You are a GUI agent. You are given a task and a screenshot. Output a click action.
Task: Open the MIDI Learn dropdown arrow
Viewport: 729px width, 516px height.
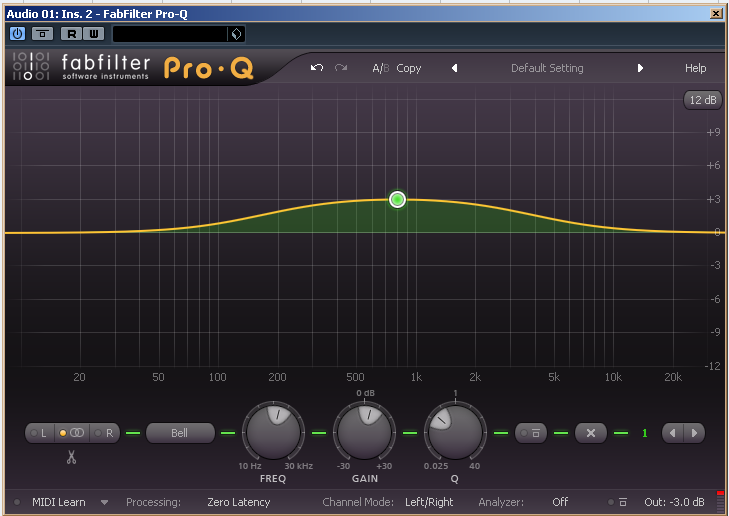(105, 503)
